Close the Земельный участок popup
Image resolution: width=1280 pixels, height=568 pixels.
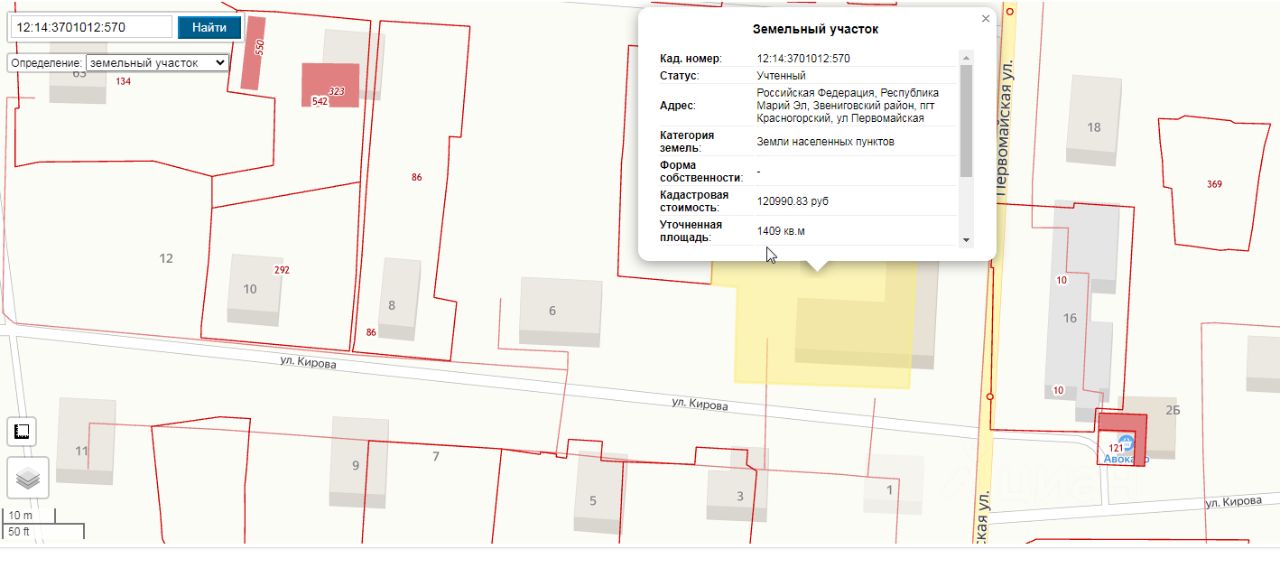click(x=985, y=18)
